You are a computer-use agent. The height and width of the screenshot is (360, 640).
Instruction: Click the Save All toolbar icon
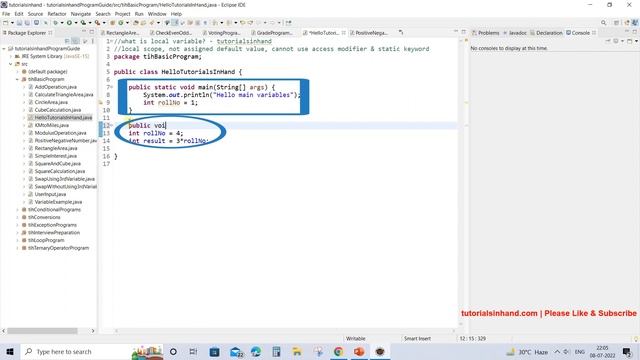(27, 22)
